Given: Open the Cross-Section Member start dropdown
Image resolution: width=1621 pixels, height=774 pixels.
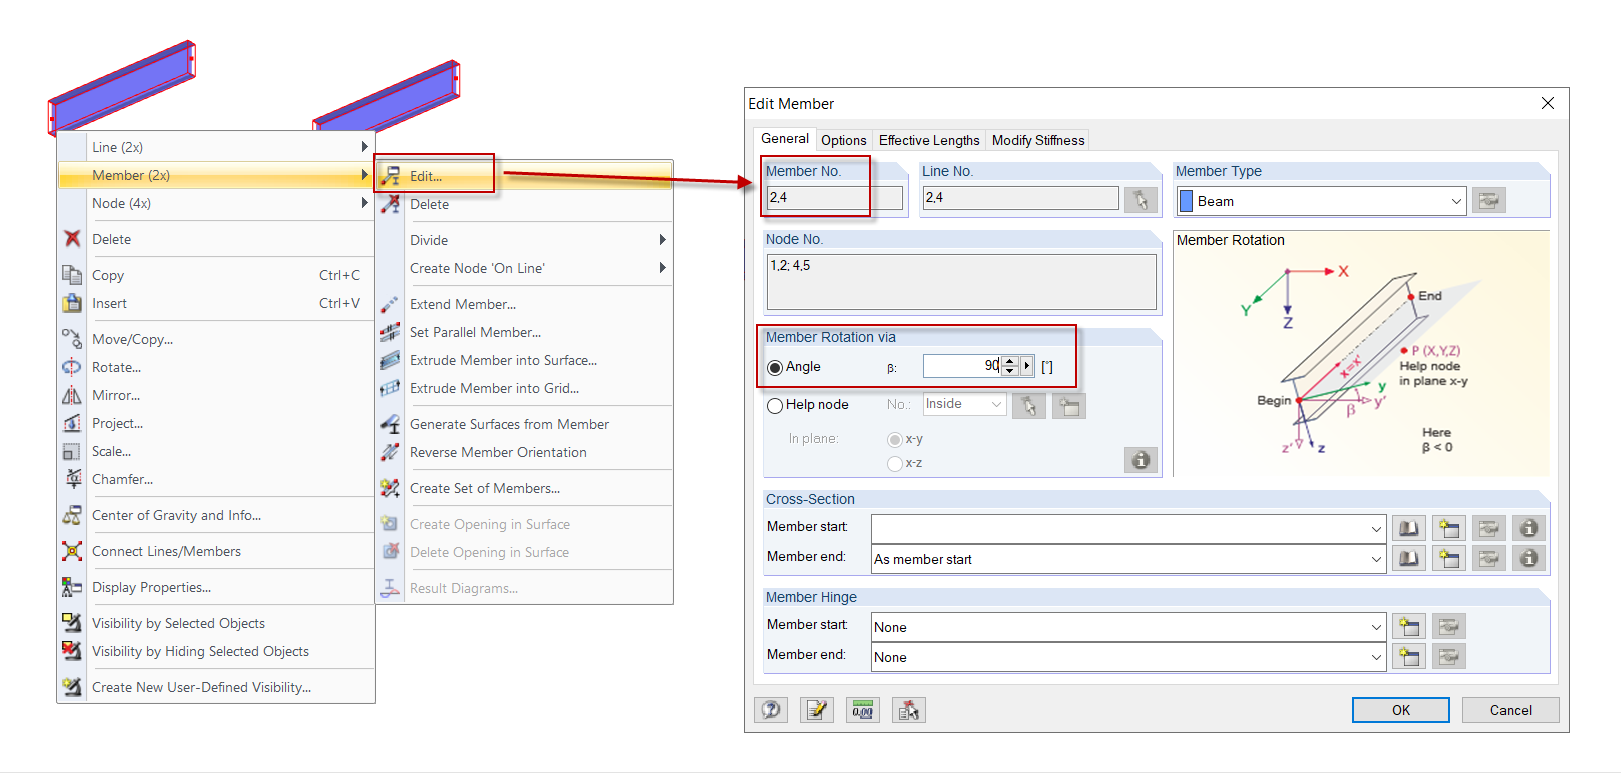Looking at the screenshot, I should (1376, 529).
